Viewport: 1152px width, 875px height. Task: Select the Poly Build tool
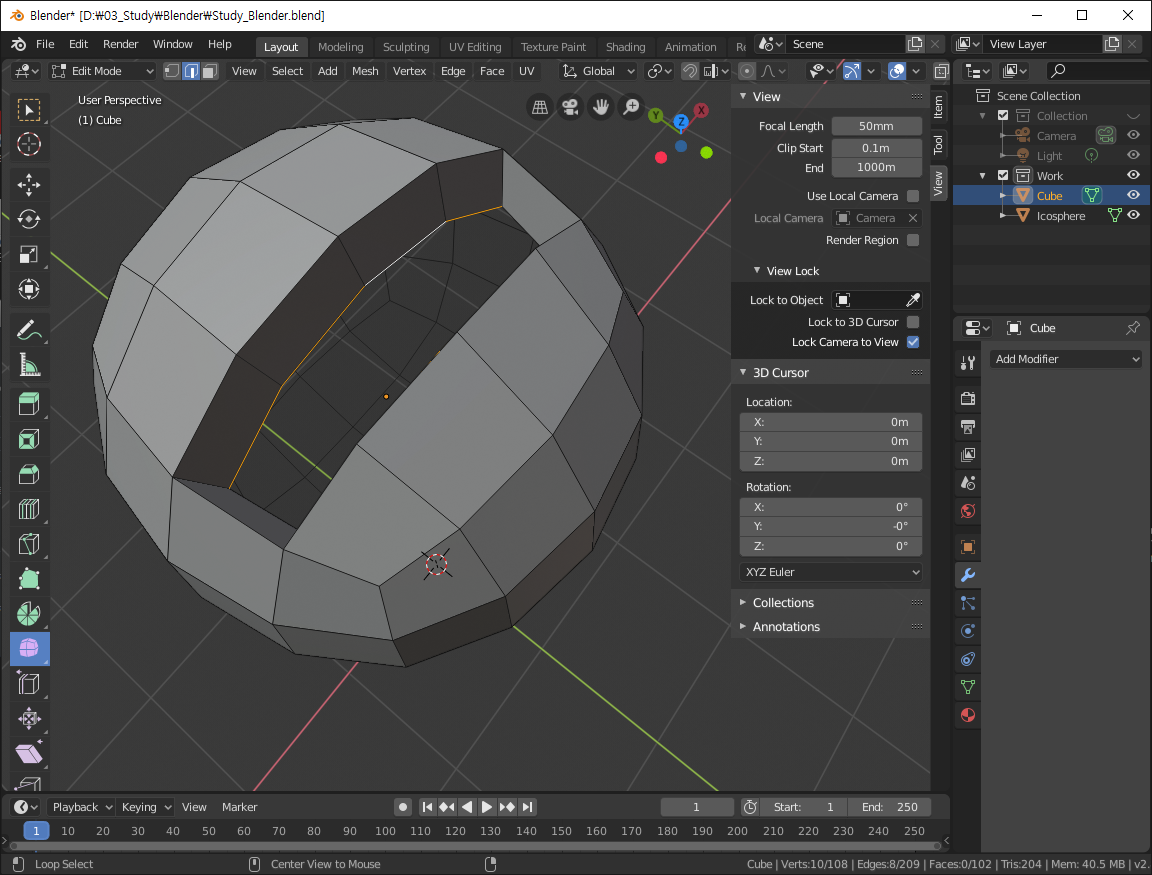coord(29,578)
